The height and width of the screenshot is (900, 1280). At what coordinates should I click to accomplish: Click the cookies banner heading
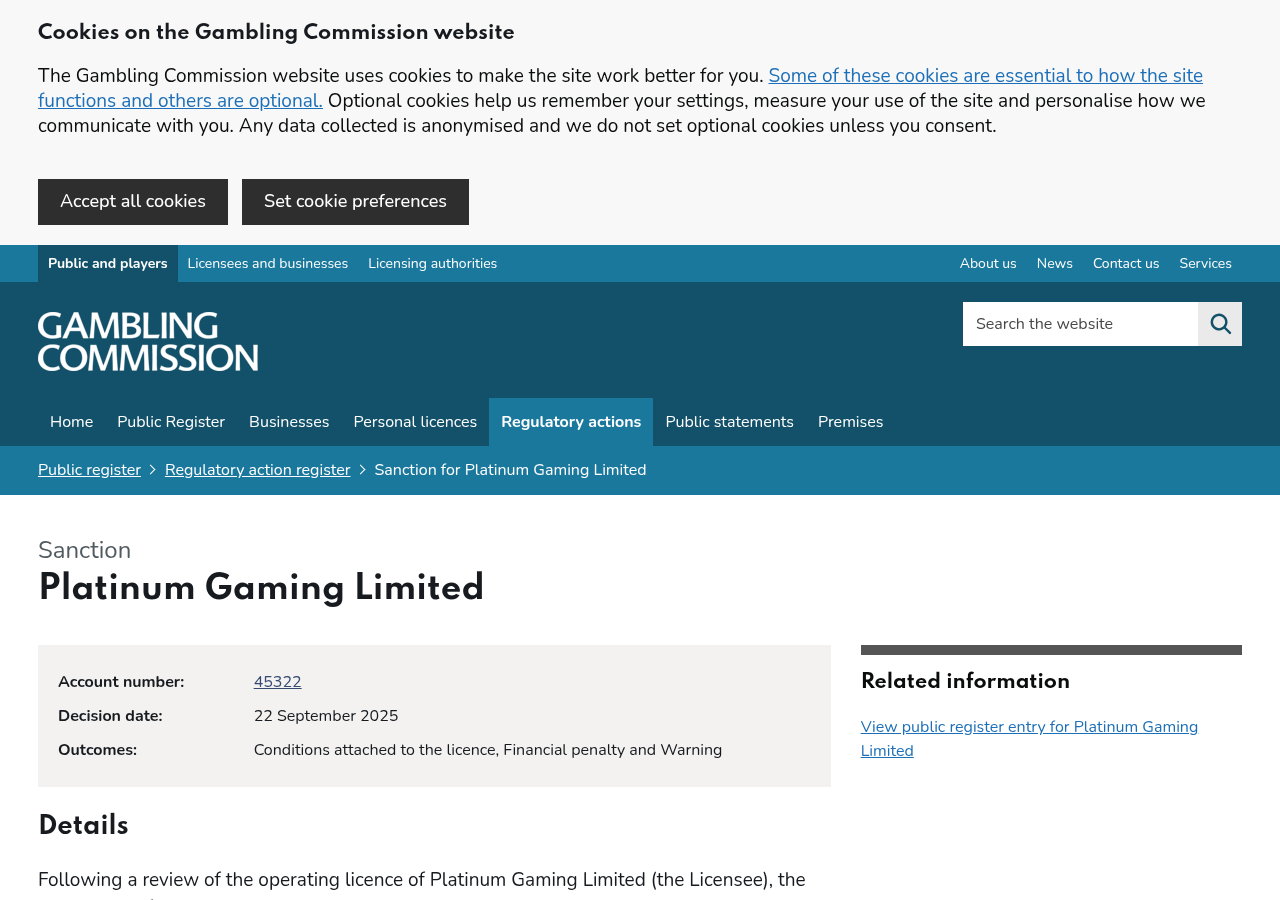tap(276, 33)
